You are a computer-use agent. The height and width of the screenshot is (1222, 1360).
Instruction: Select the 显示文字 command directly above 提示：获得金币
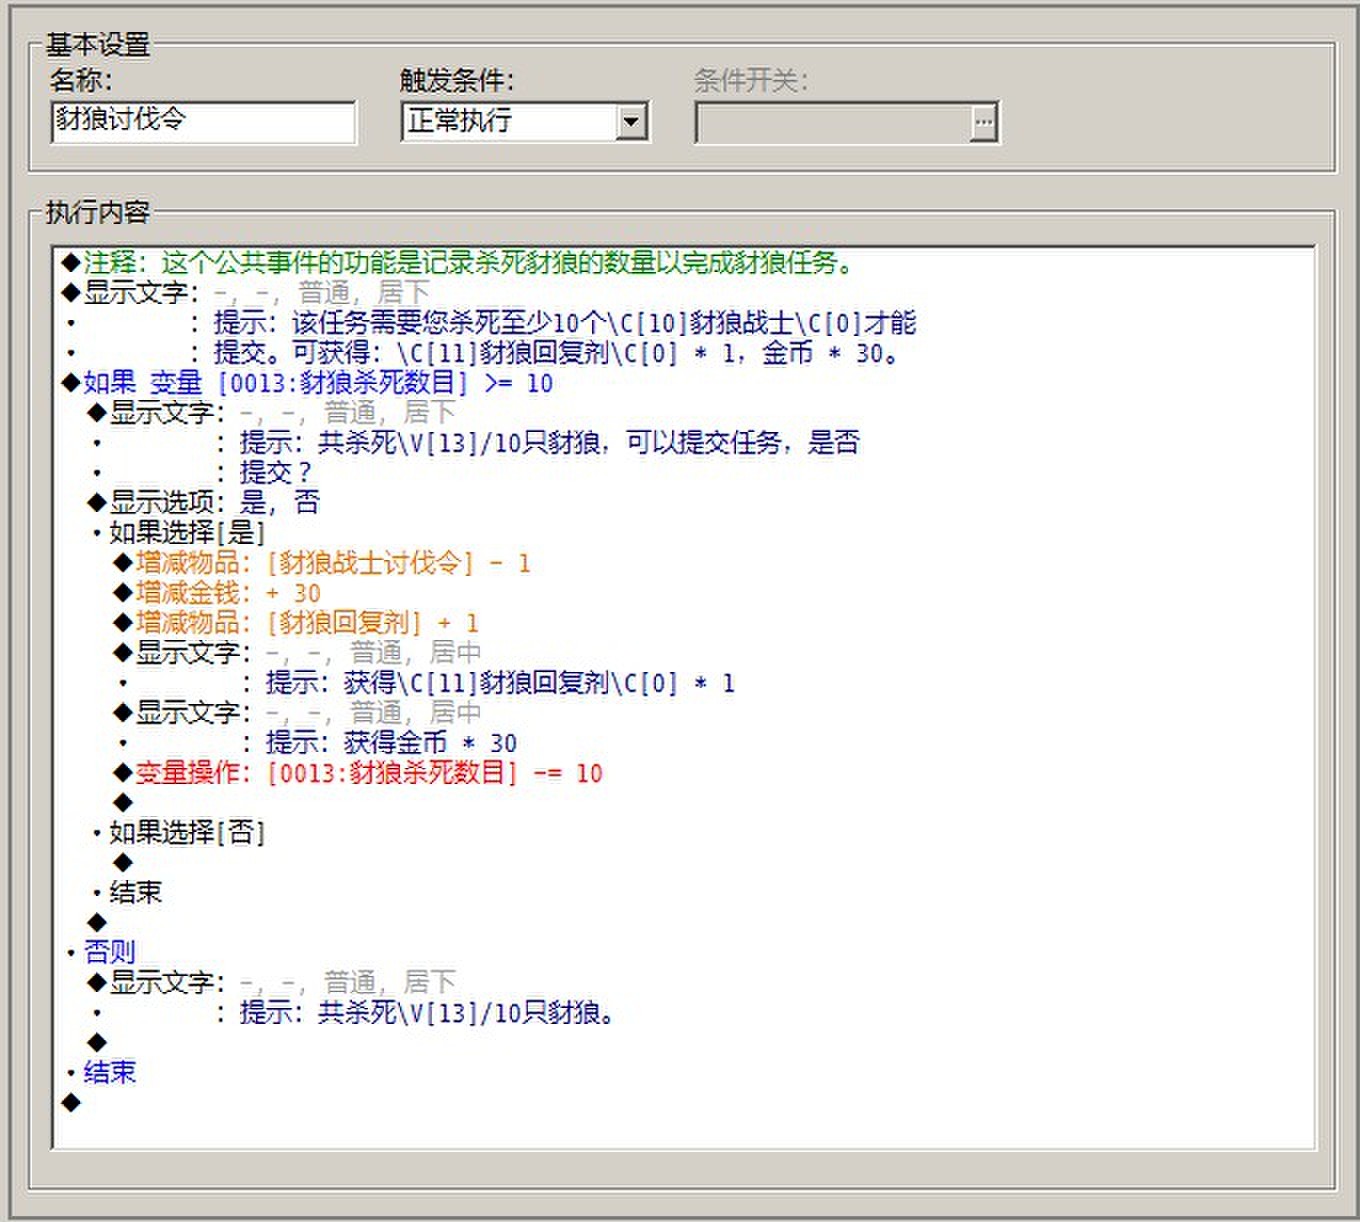coord(297,713)
